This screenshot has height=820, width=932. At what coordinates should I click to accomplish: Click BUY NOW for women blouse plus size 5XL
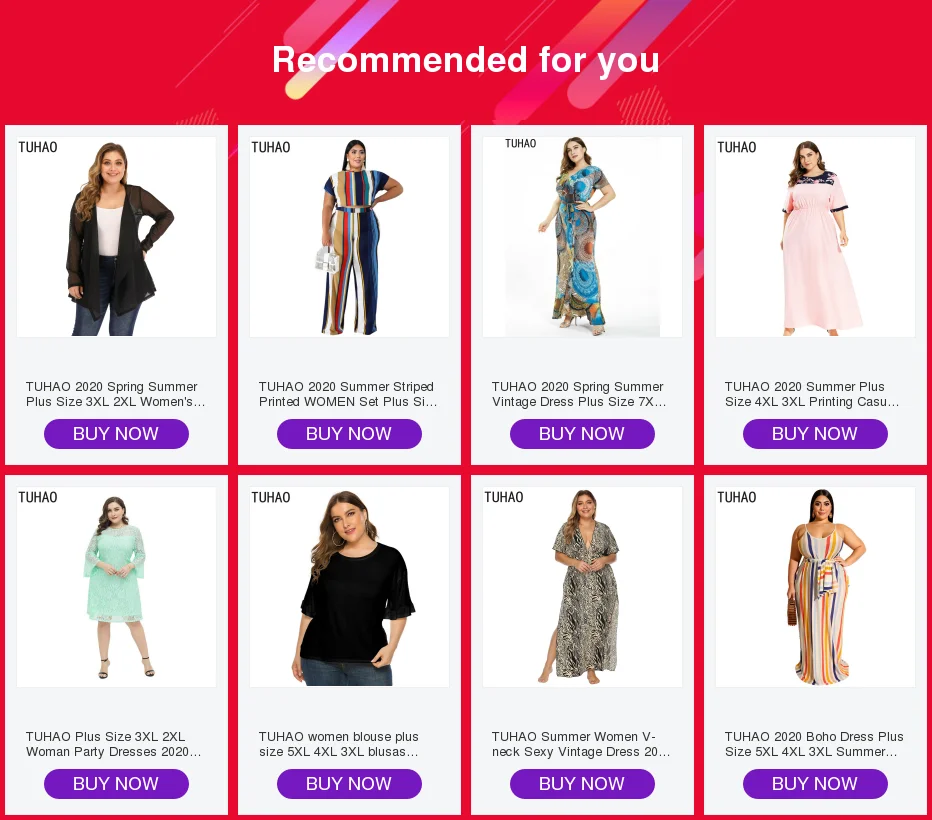click(x=350, y=784)
